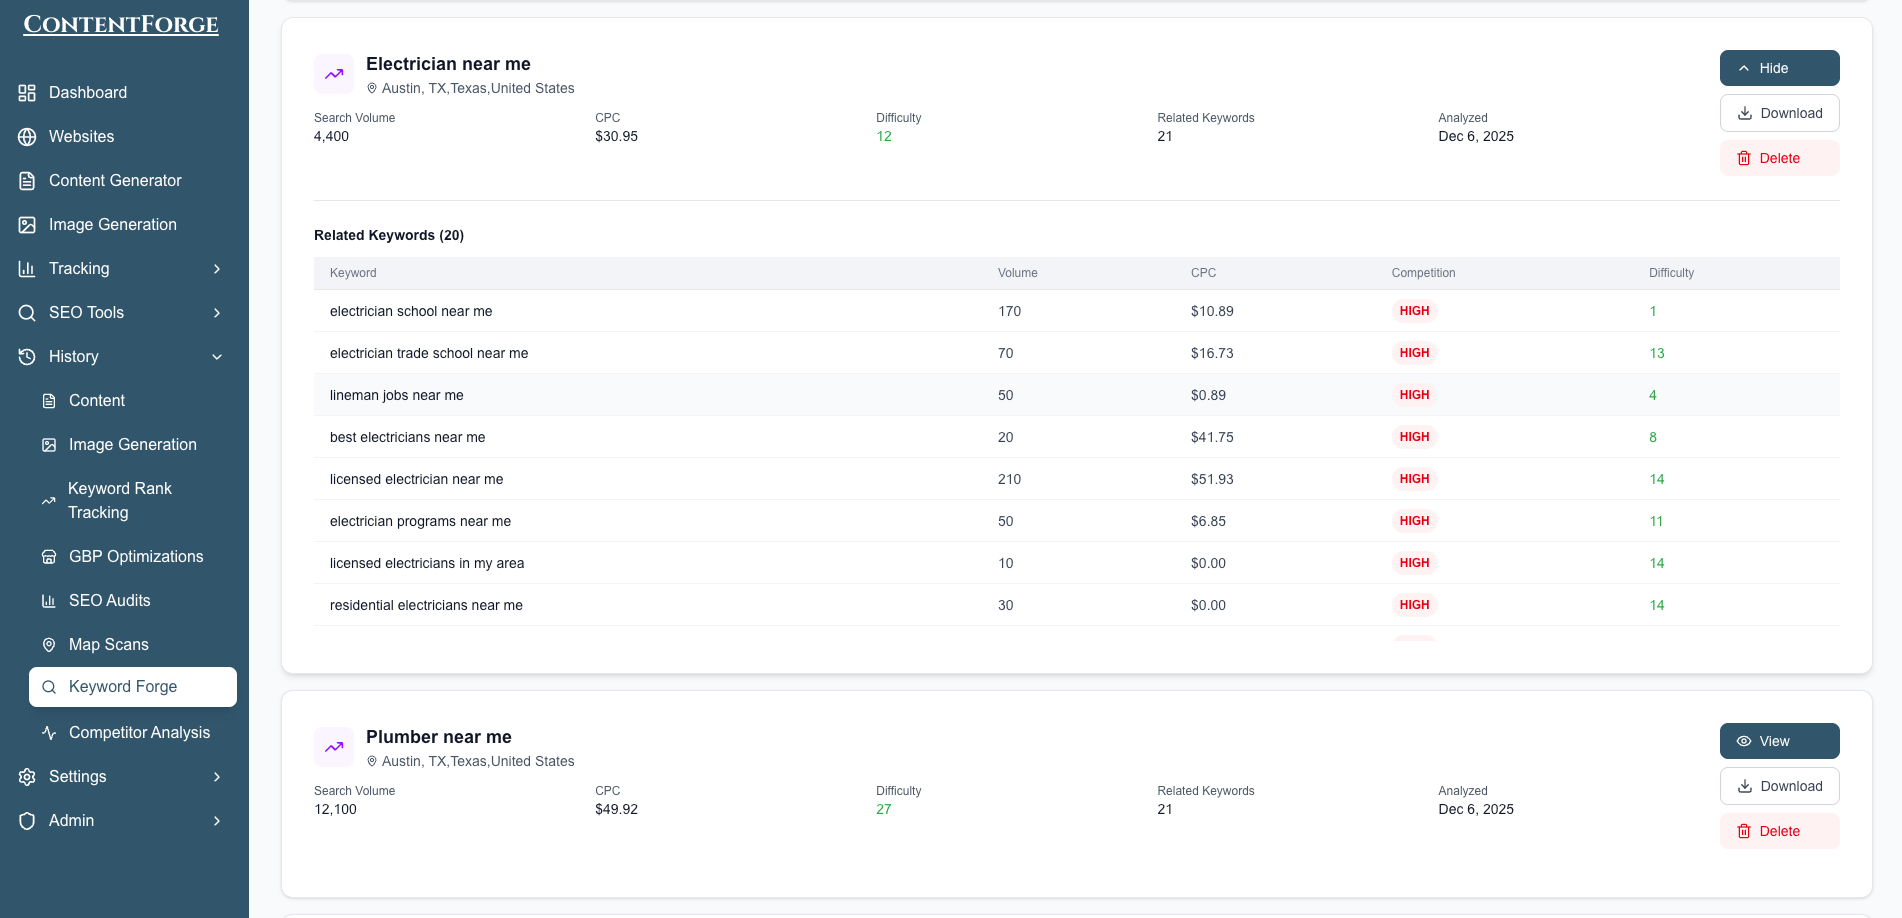Delete the Plumber near me analysis
This screenshot has width=1902, height=918.
[1779, 831]
